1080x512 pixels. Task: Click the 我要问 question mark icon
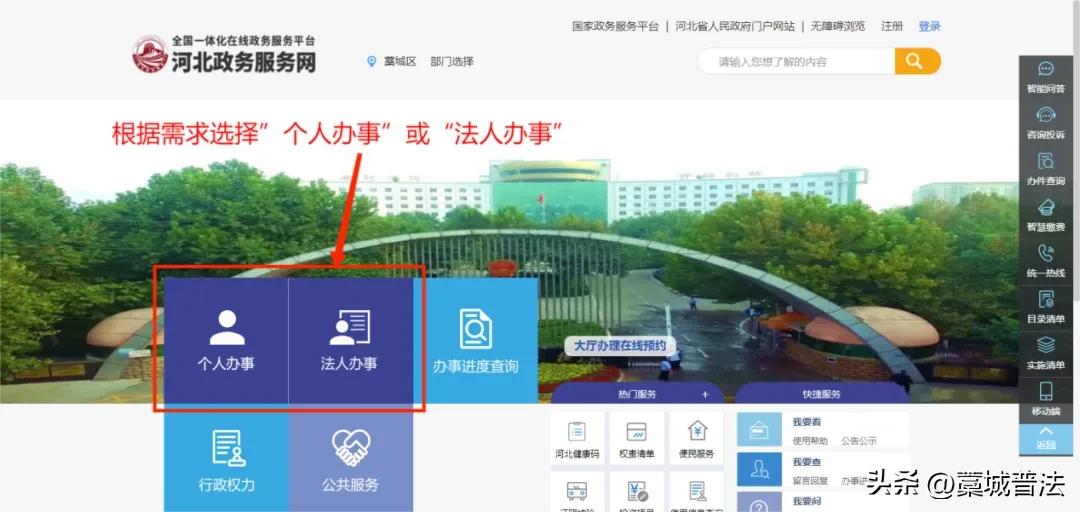click(x=760, y=502)
